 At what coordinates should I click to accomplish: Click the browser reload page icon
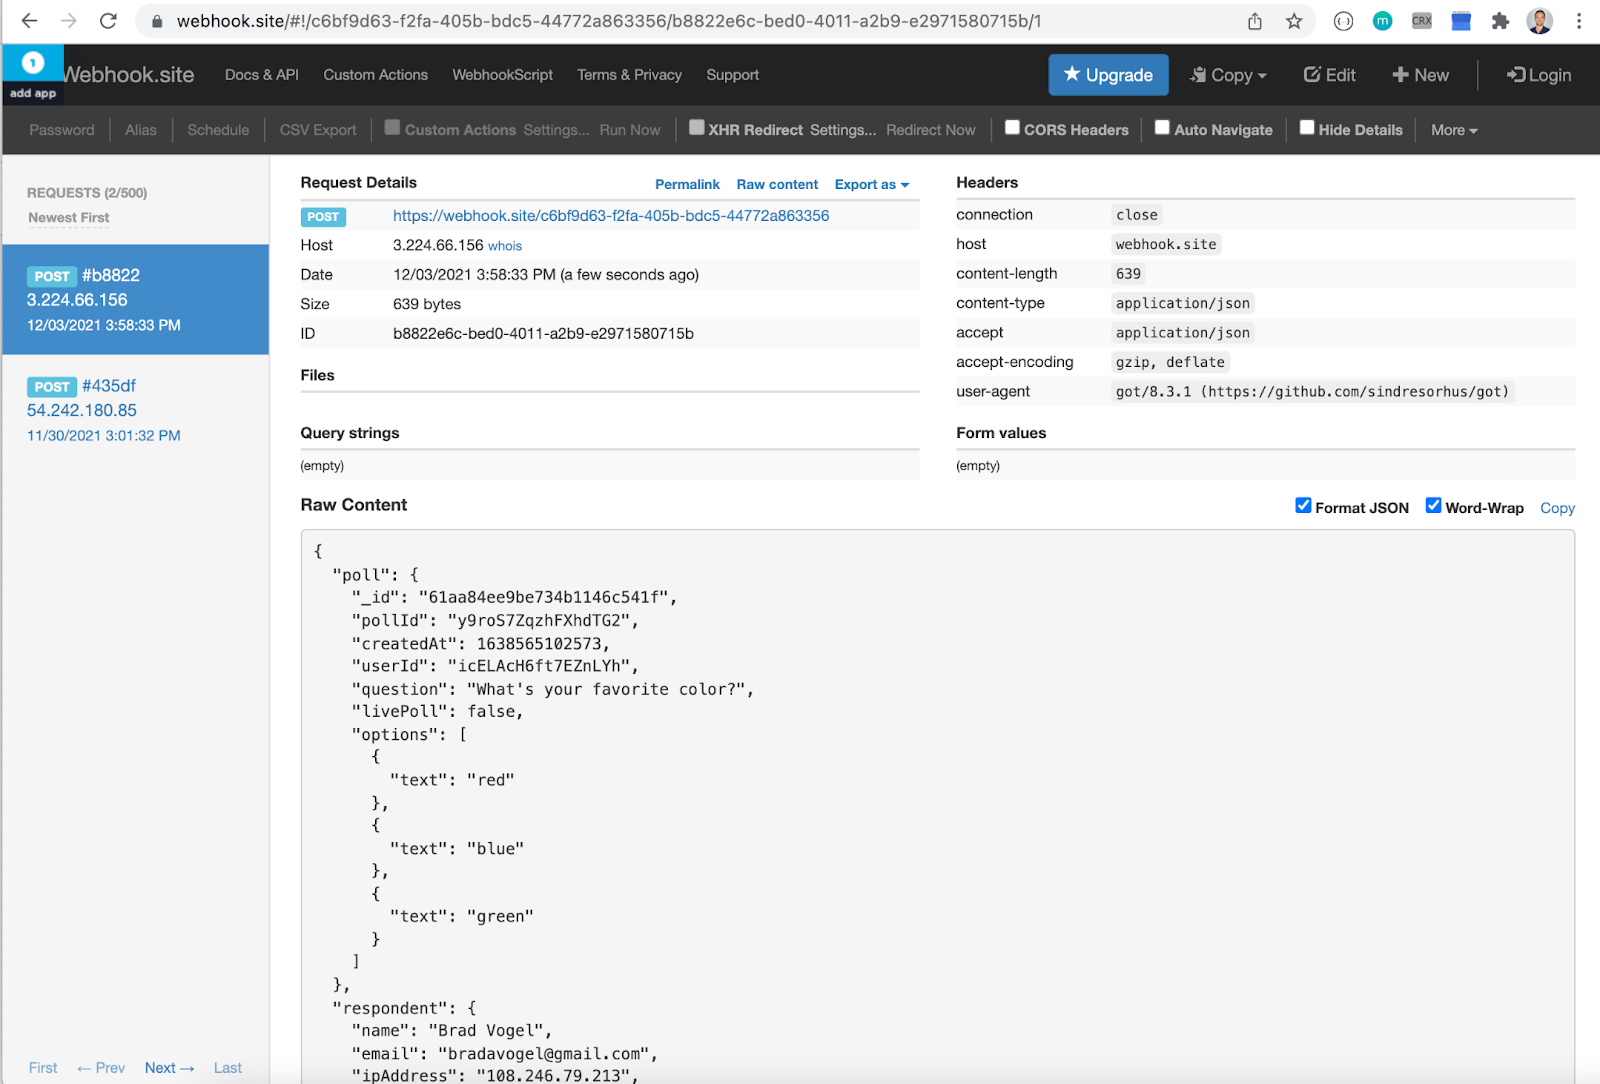pos(108,21)
